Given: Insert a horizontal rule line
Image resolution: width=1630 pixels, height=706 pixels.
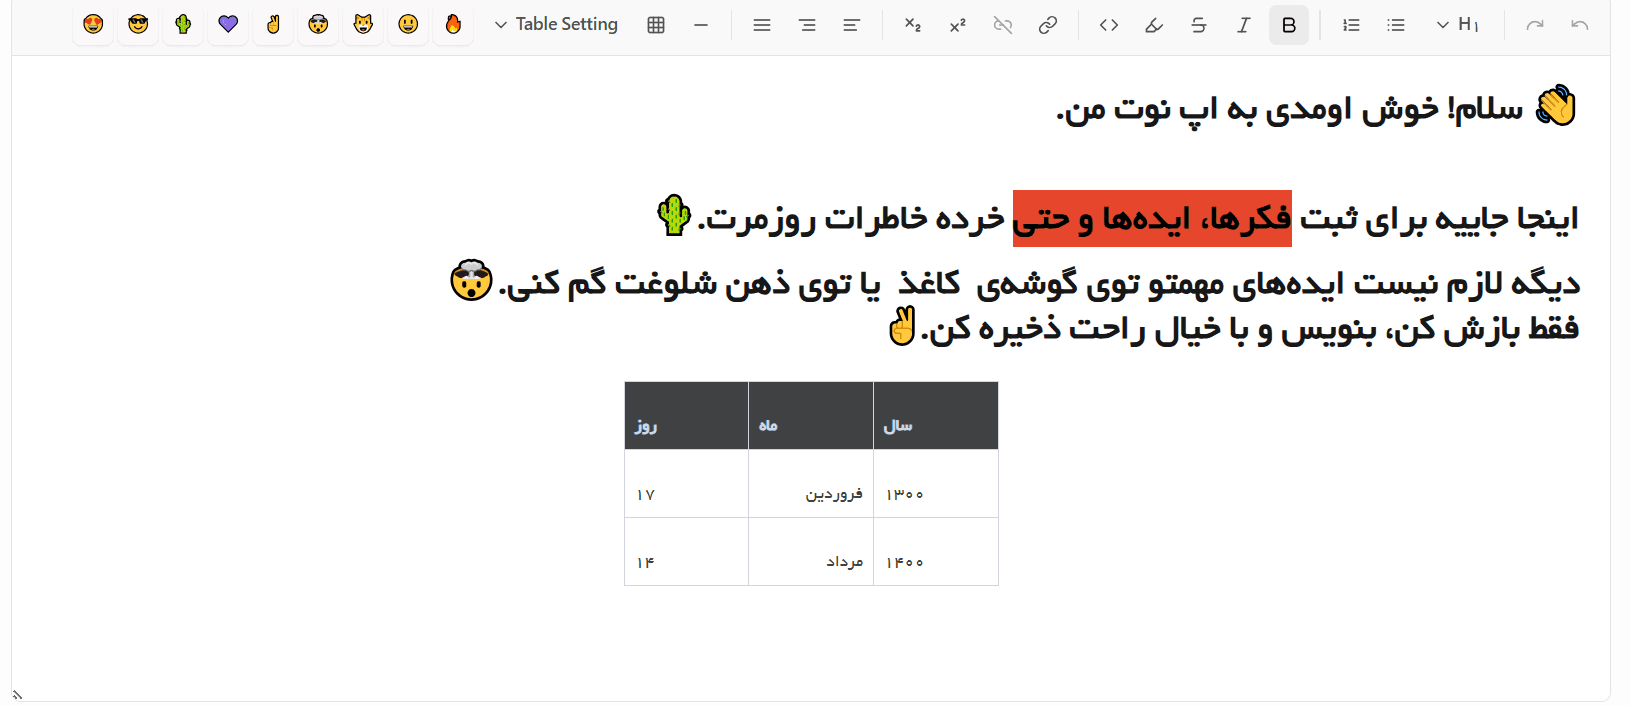Looking at the screenshot, I should point(701,25).
